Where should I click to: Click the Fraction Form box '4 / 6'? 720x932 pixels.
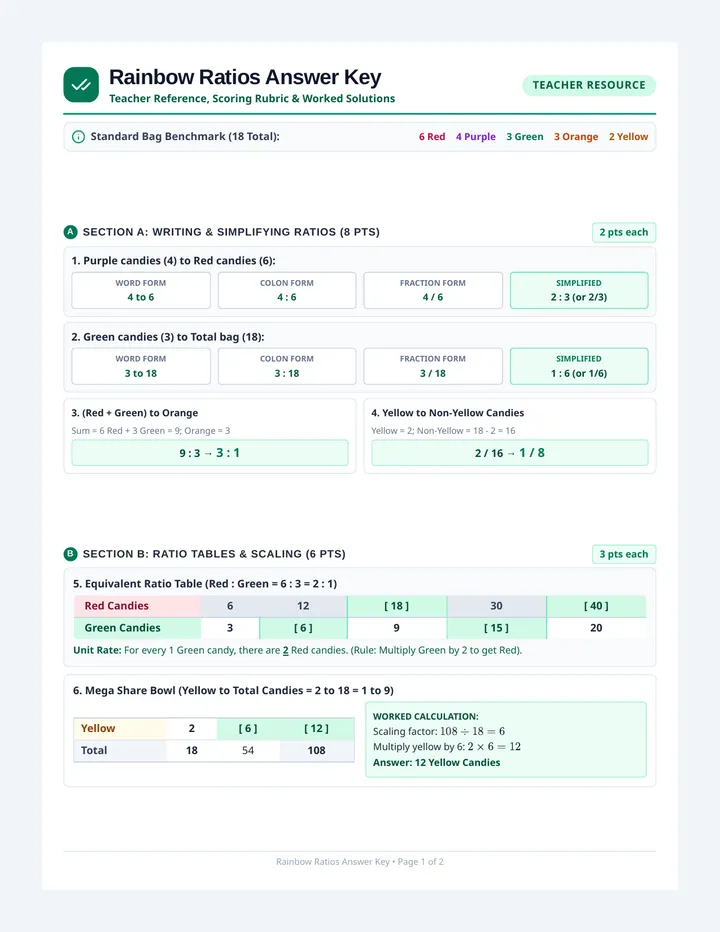(433, 290)
